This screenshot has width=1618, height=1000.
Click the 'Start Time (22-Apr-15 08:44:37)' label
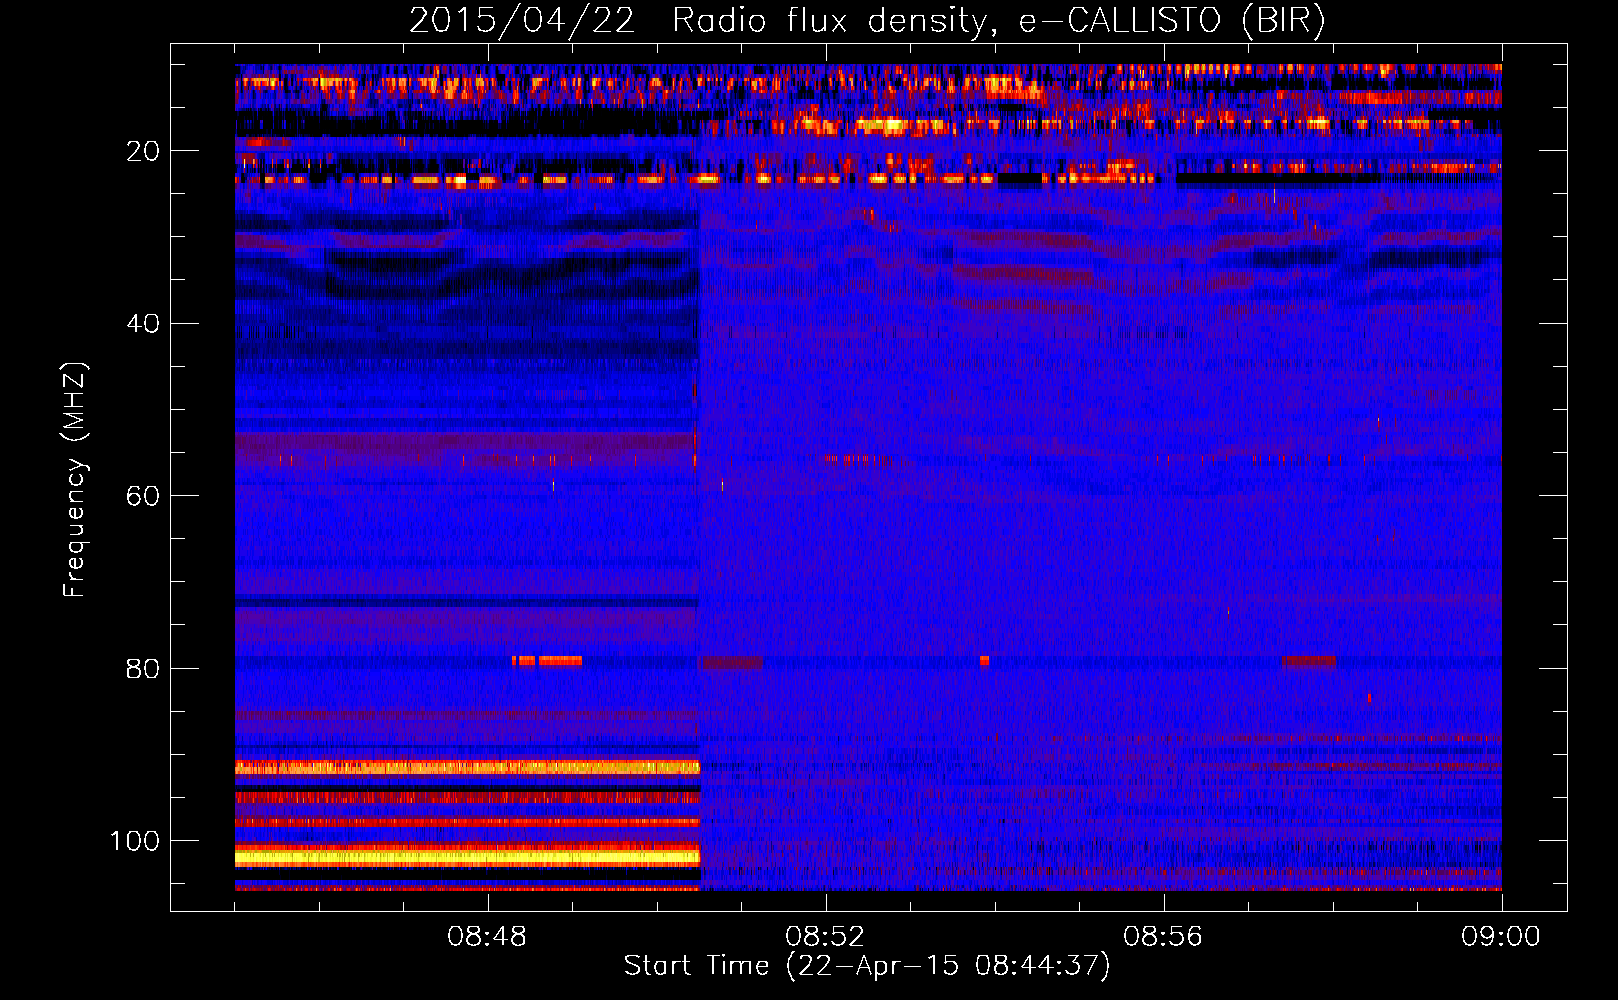click(x=867, y=966)
